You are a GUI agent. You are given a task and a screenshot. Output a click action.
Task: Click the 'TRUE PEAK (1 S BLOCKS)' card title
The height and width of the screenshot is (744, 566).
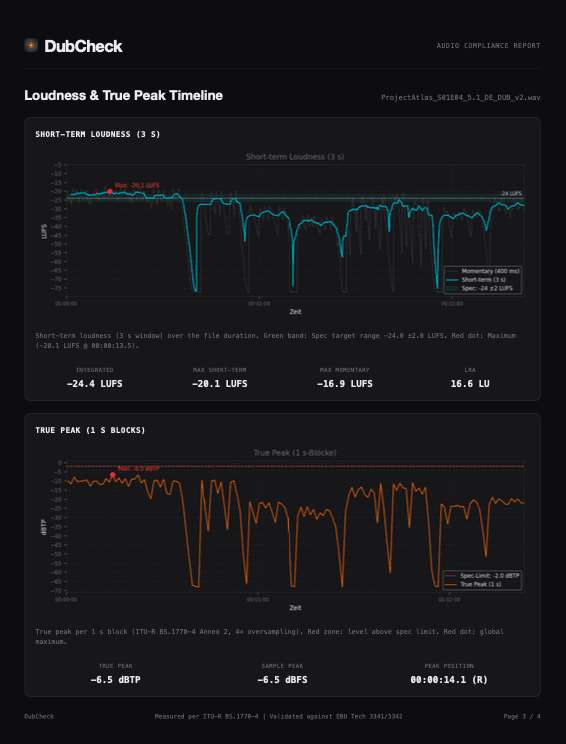click(x=90, y=430)
